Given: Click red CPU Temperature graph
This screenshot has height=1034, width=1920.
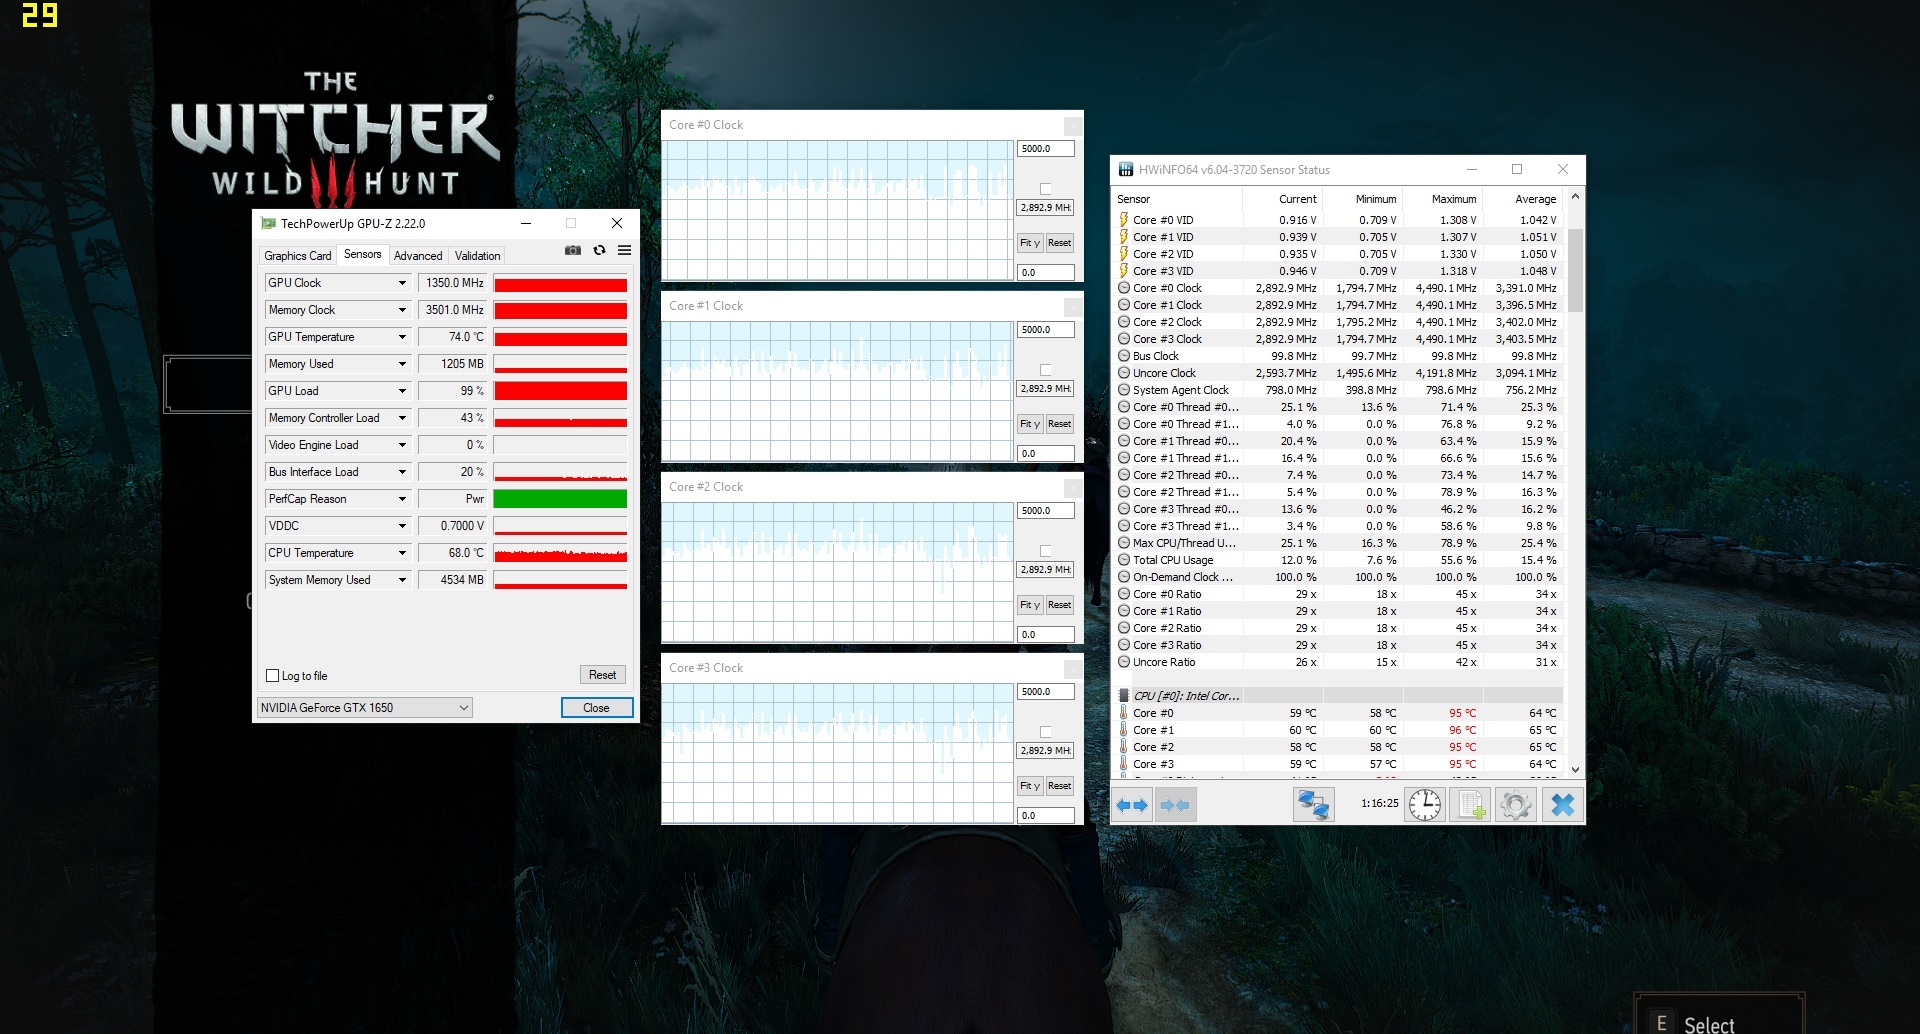Looking at the screenshot, I should [x=560, y=553].
